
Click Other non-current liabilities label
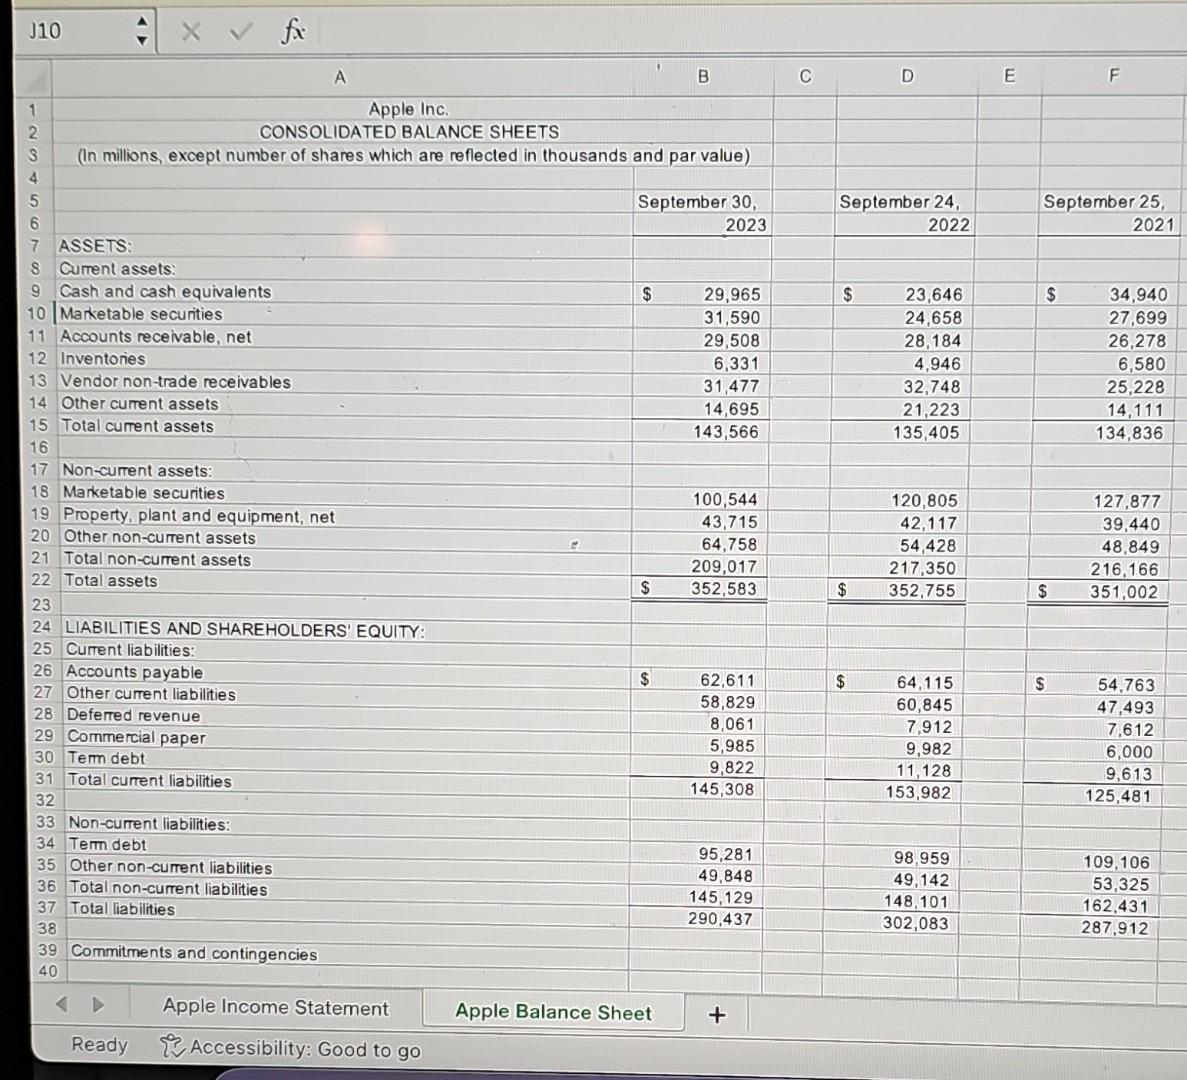170,867
